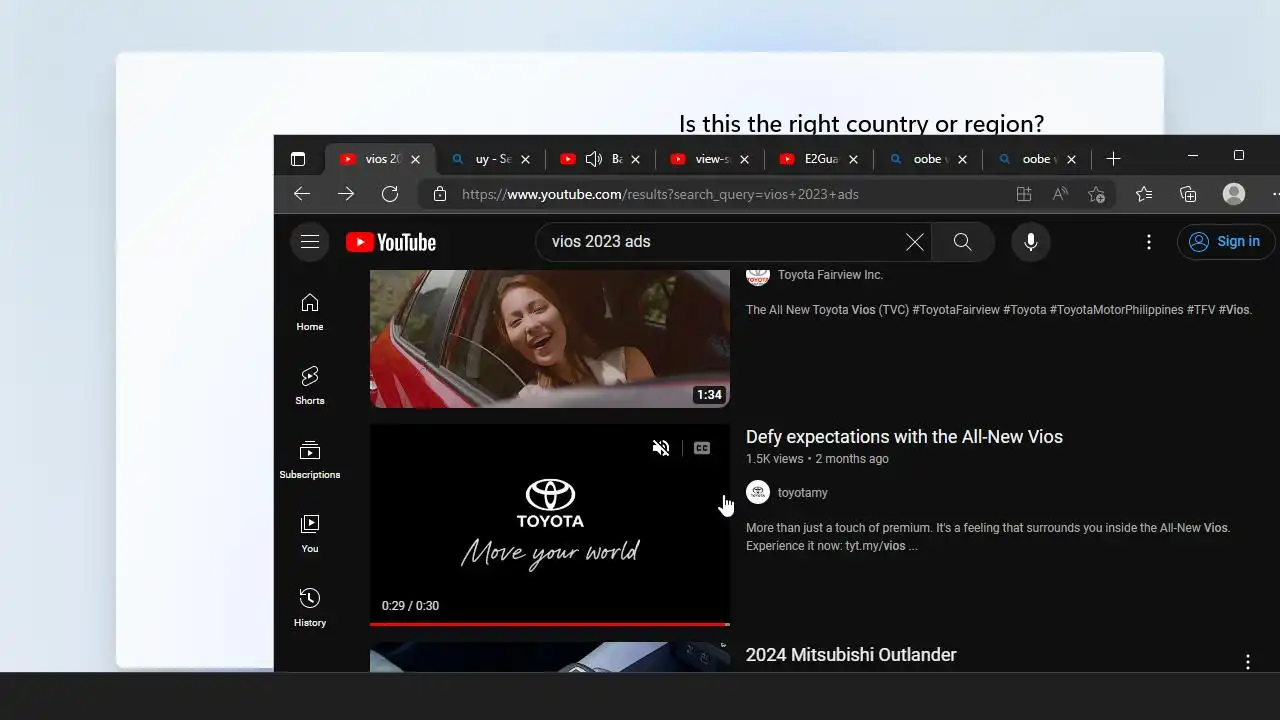
Task: Refresh the YouTube page
Action: 390,194
